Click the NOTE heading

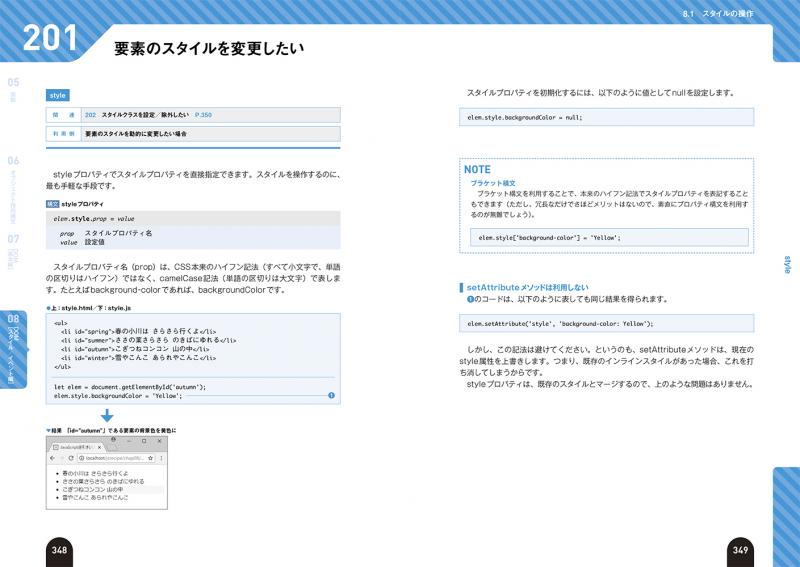[477, 169]
